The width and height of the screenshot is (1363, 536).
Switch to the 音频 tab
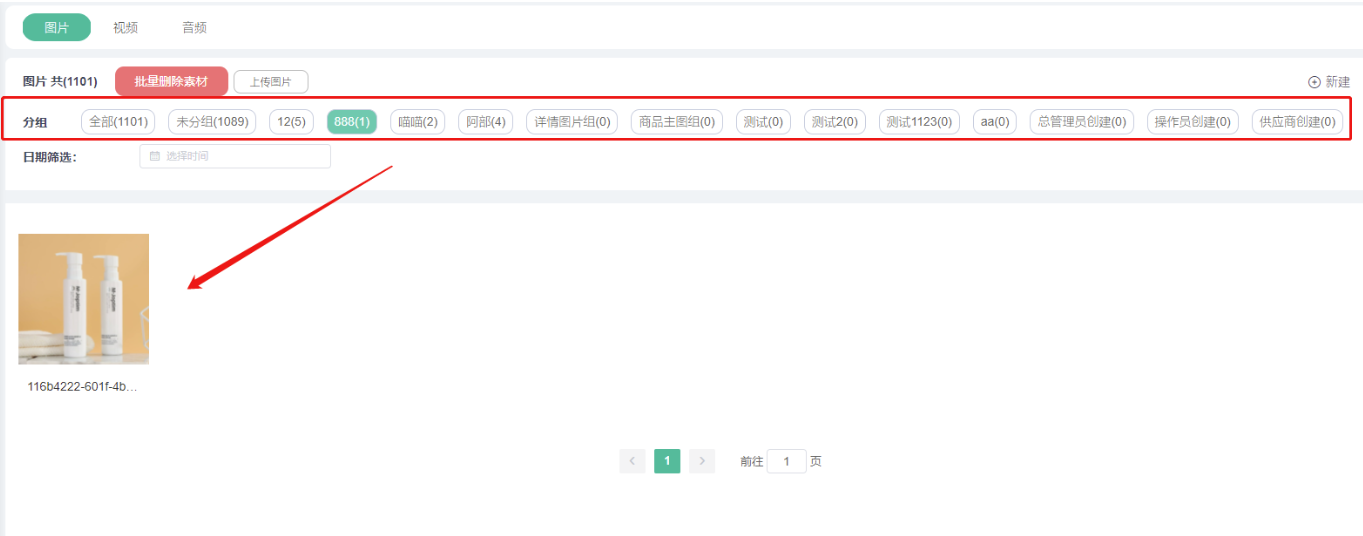(194, 28)
